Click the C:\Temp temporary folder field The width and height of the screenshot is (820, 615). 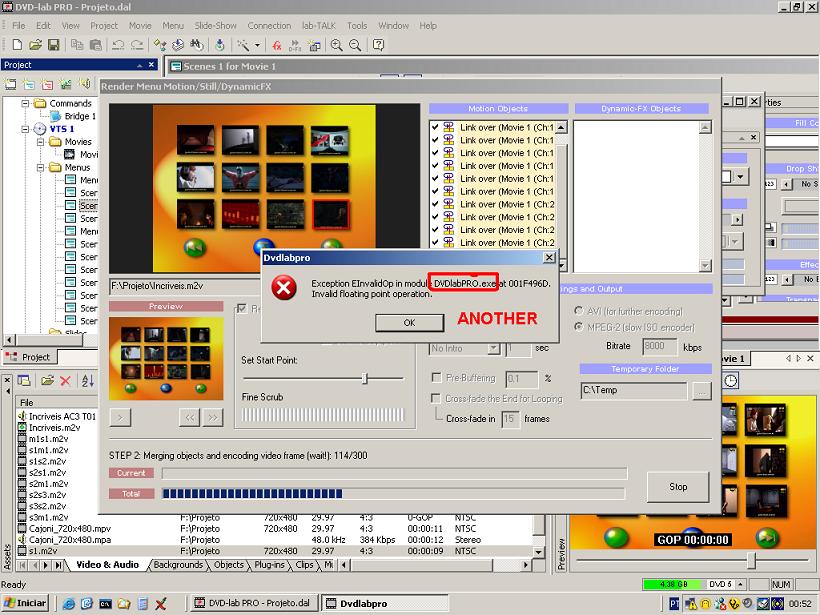pyautogui.click(x=634, y=391)
